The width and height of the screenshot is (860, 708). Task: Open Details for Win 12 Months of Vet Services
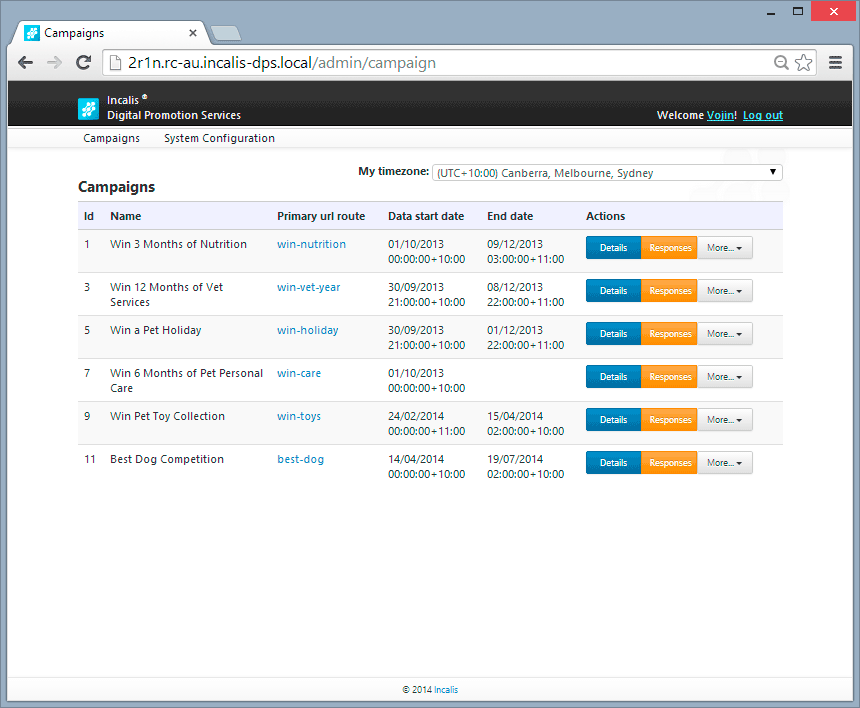(x=613, y=291)
